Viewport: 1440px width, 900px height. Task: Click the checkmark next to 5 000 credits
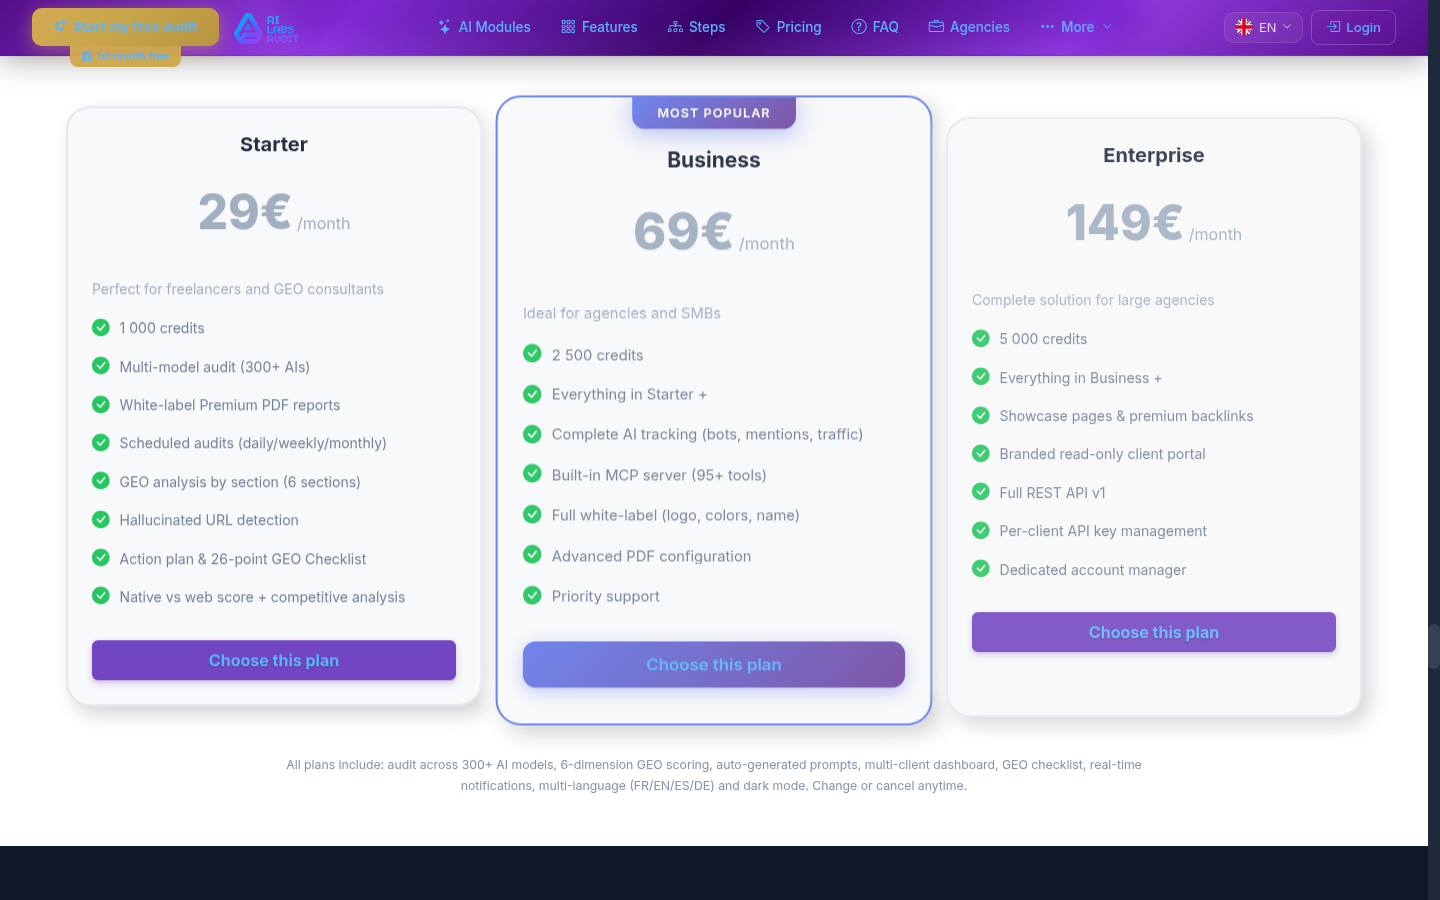pyautogui.click(x=981, y=338)
